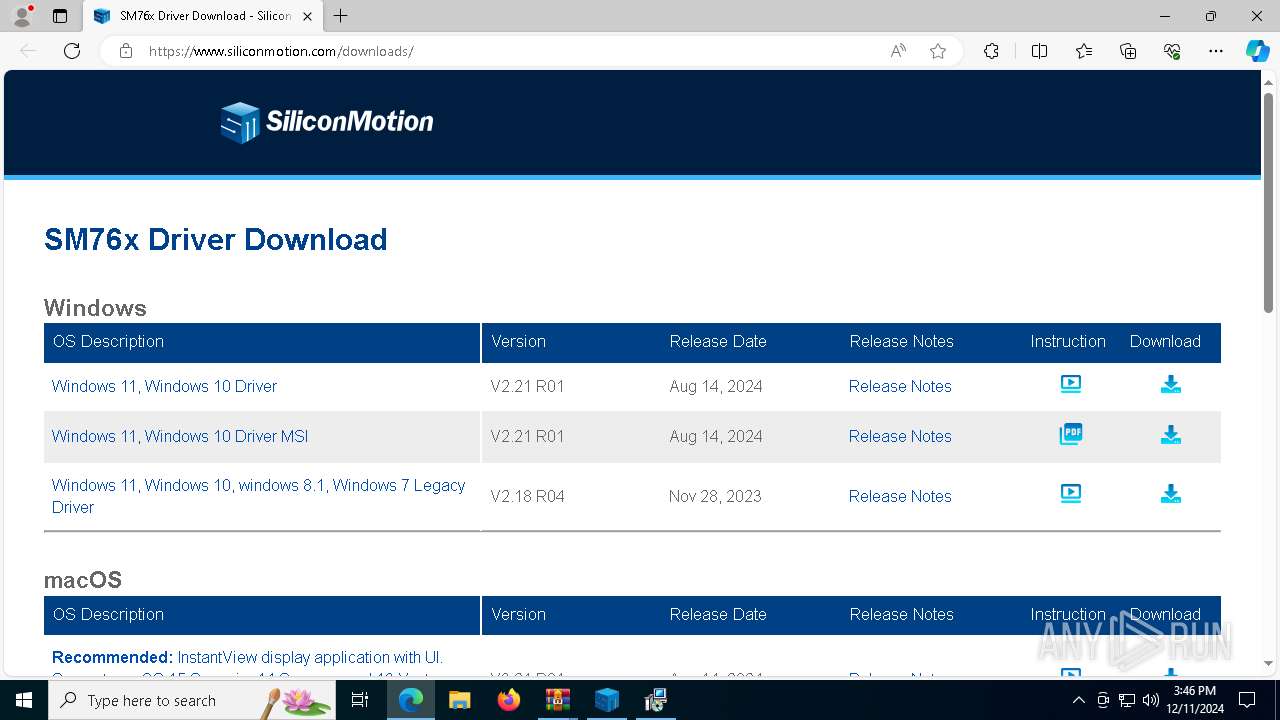View site information lock icon

pyautogui.click(x=126, y=51)
